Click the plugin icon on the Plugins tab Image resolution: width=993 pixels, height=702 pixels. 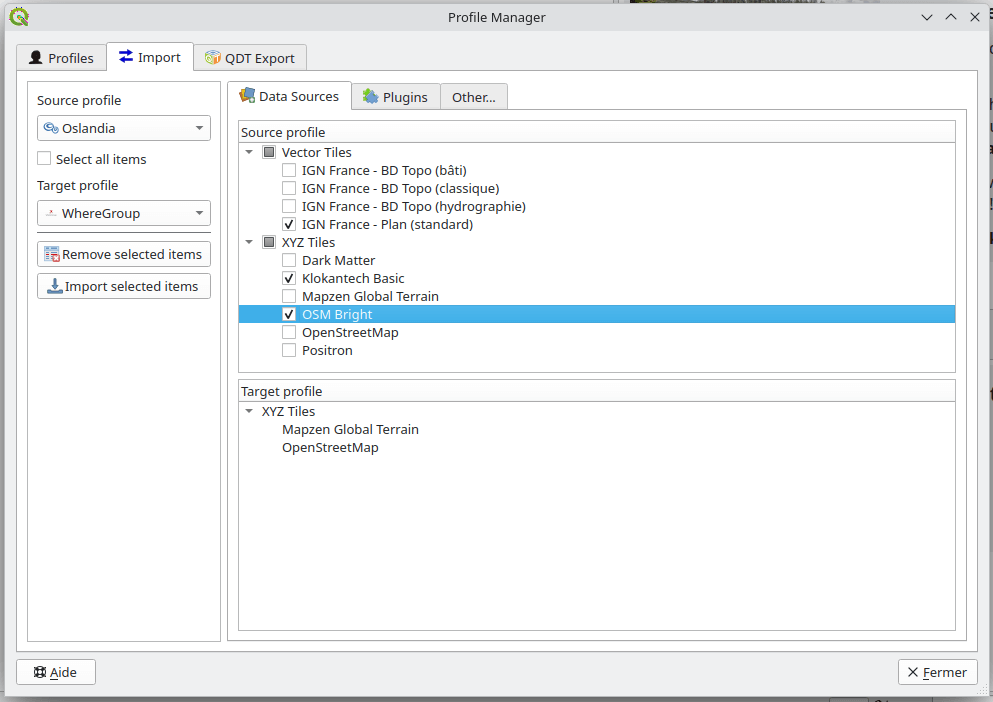[x=369, y=95]
